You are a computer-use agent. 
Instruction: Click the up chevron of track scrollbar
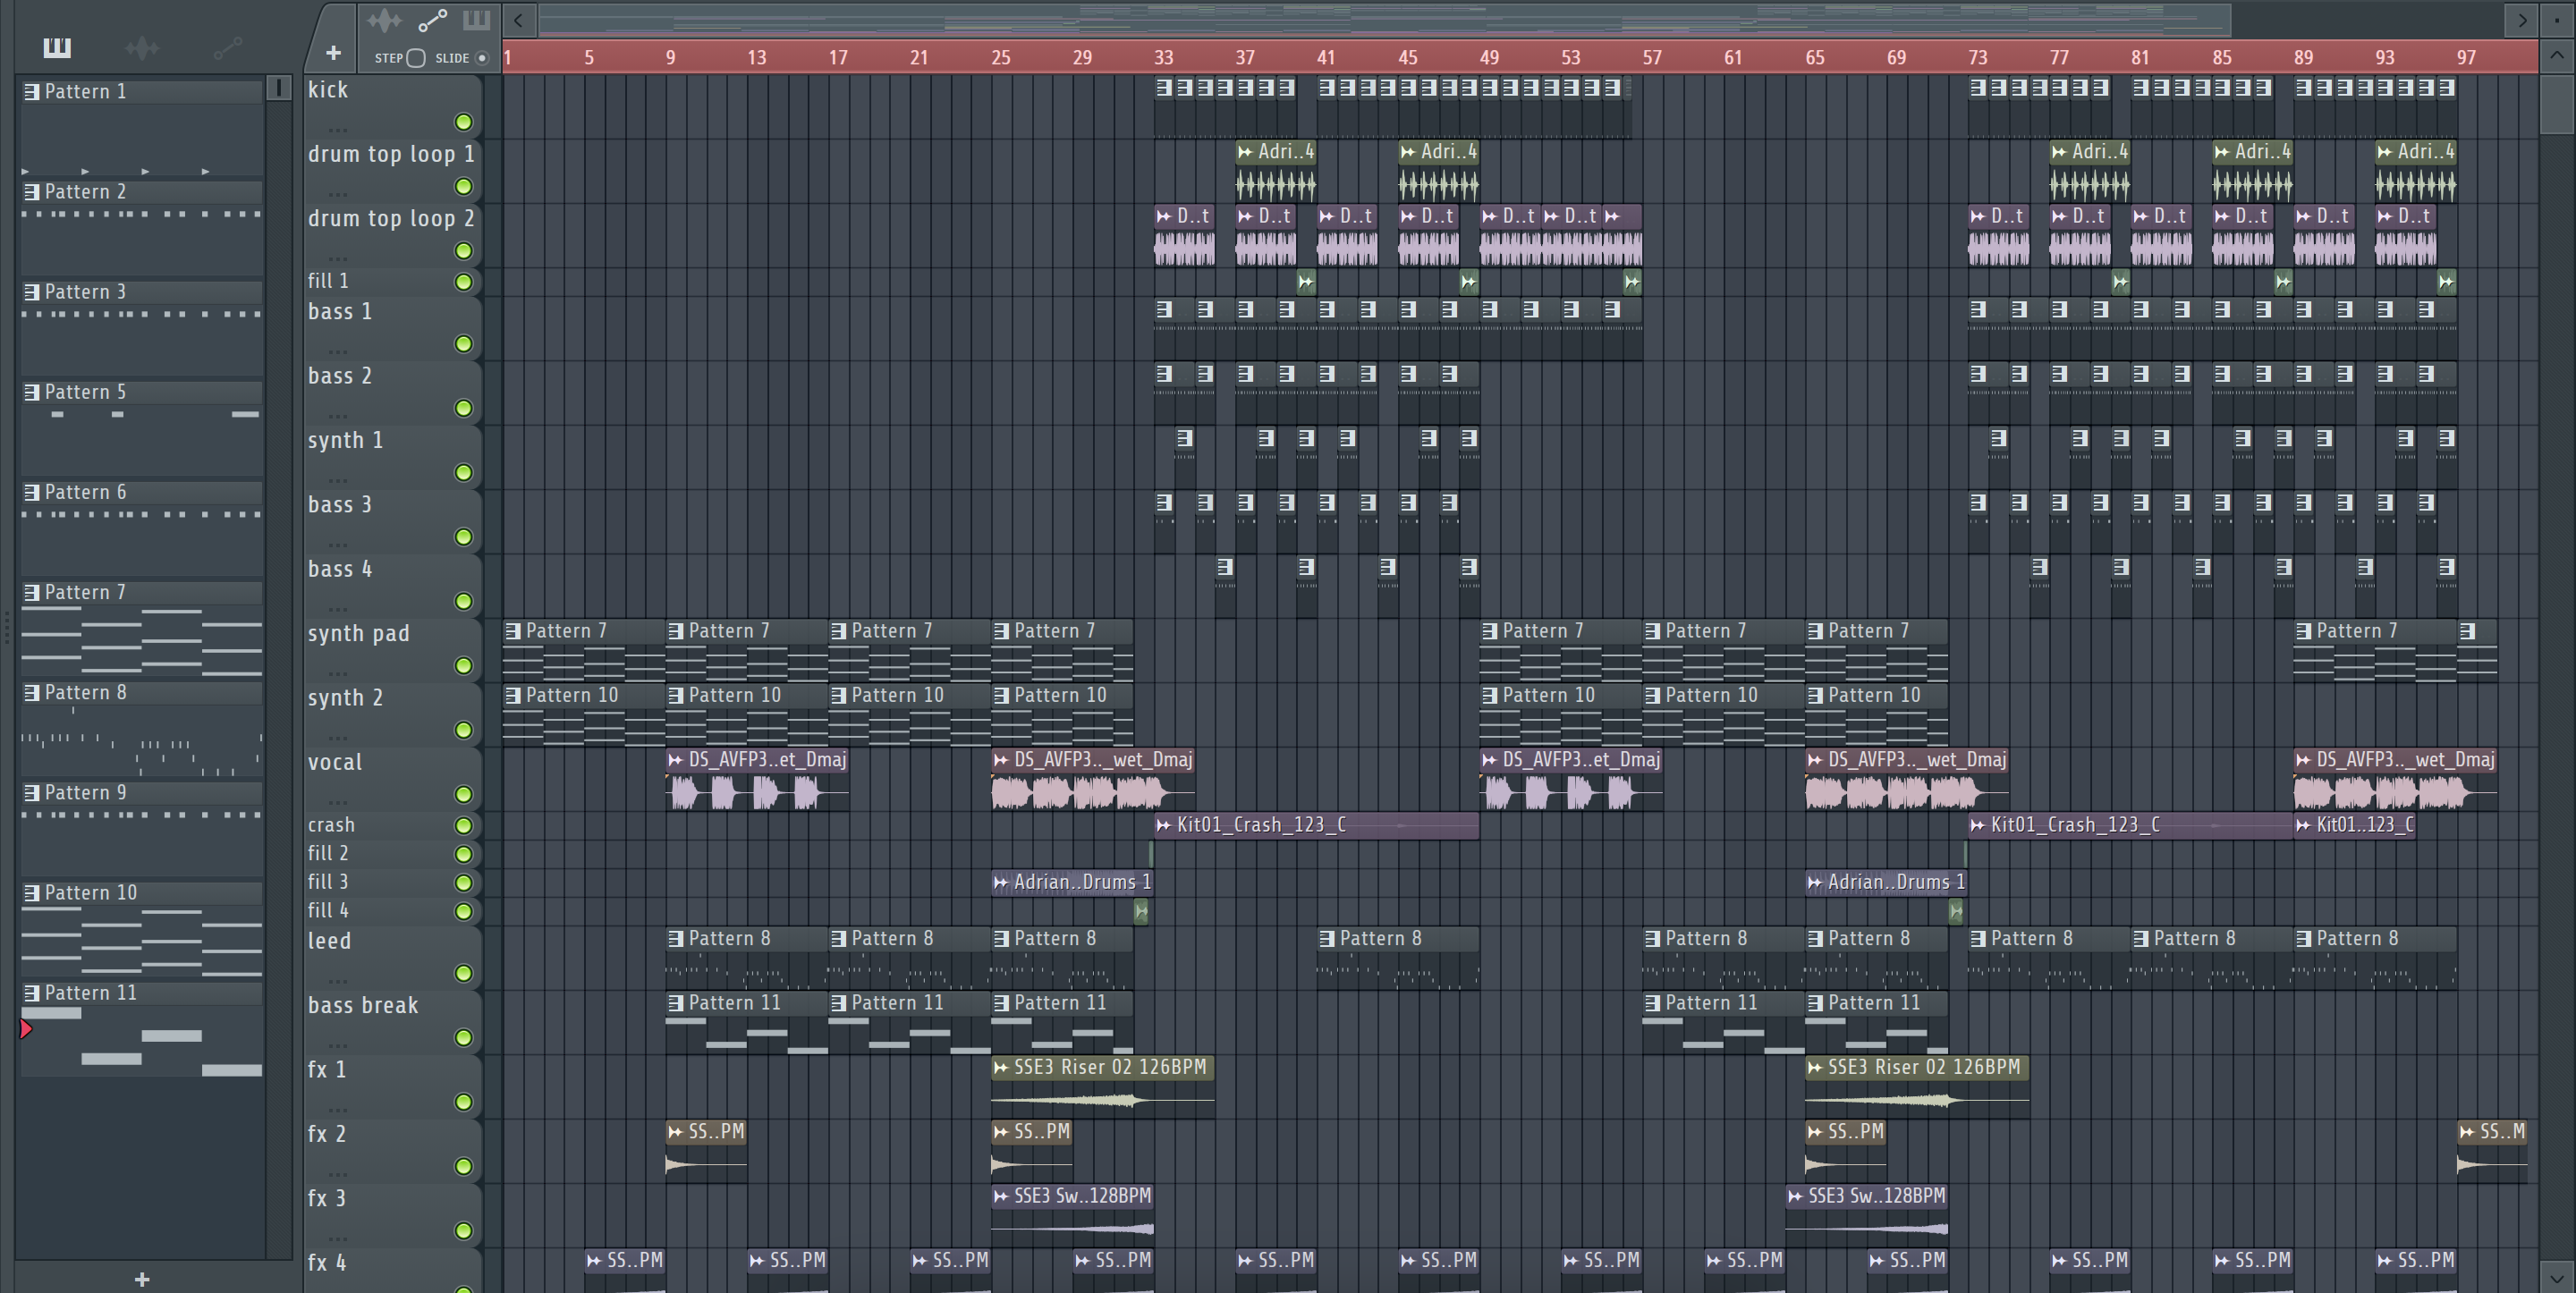click(x=2557, y=55)
